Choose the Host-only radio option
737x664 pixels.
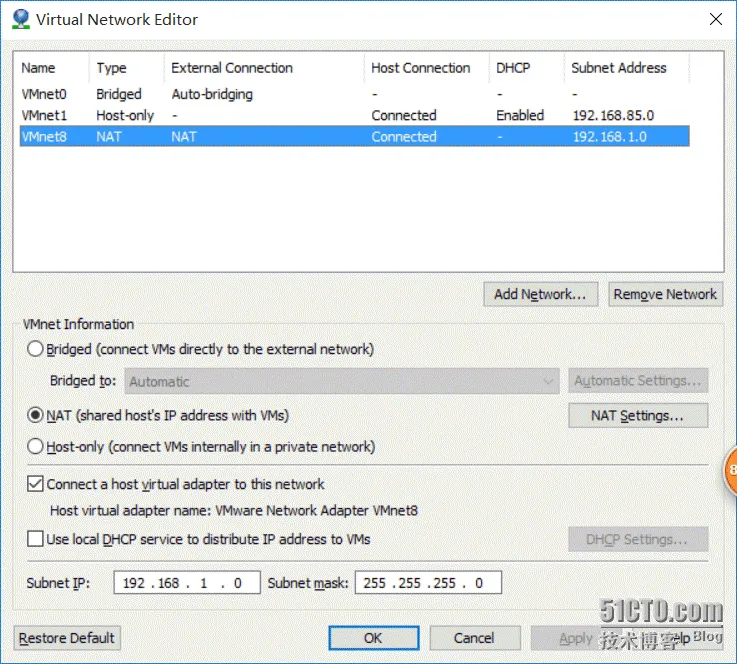point(35,446)
